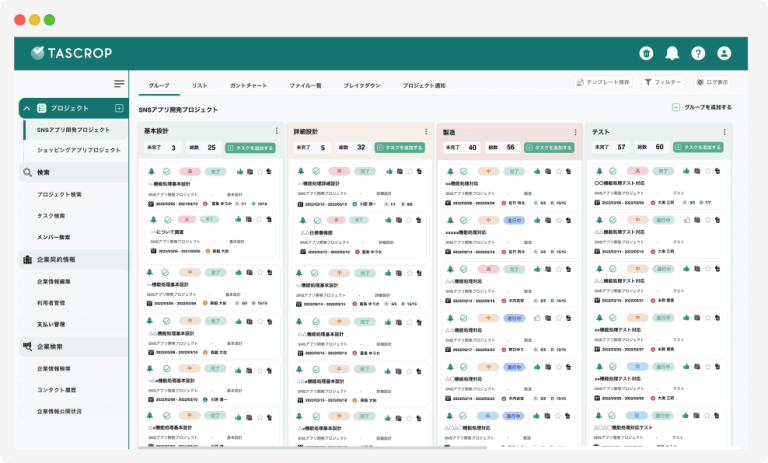Toggle completion check on first 製造 card
Image resolution: width=768 pixels, height=463 pixels.
(462, 171)
